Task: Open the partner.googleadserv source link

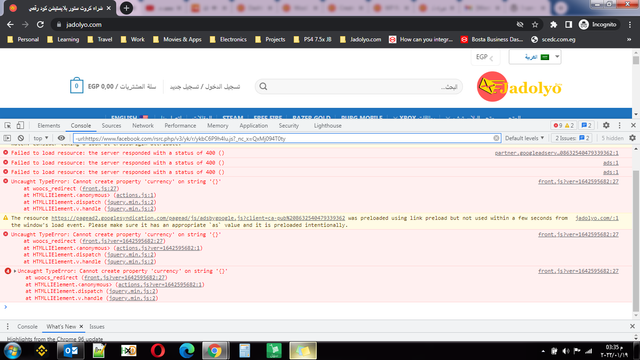Action: (556, 153)
